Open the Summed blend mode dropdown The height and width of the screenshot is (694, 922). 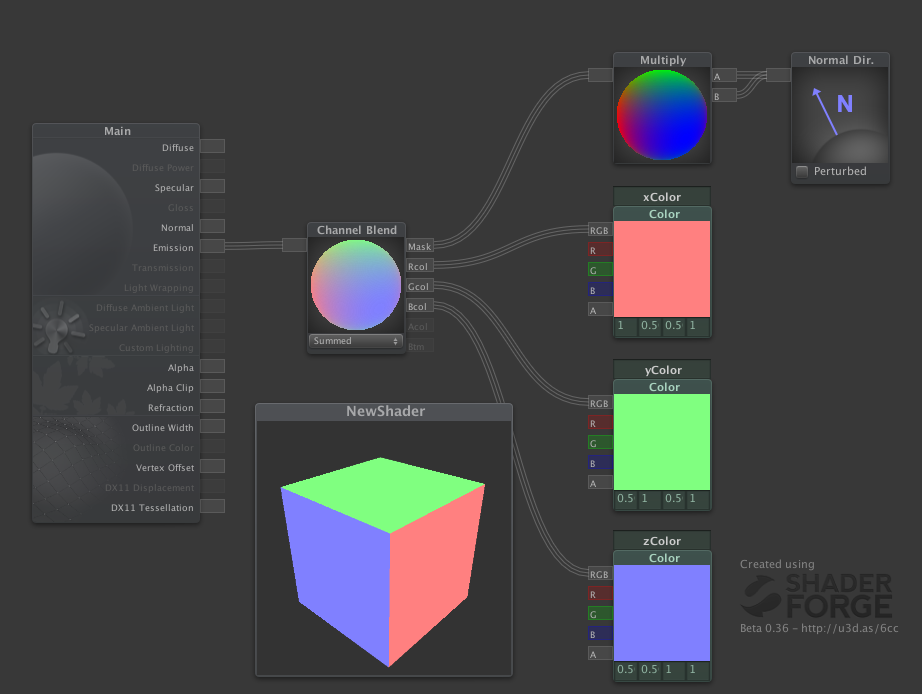tap(356, 341)
